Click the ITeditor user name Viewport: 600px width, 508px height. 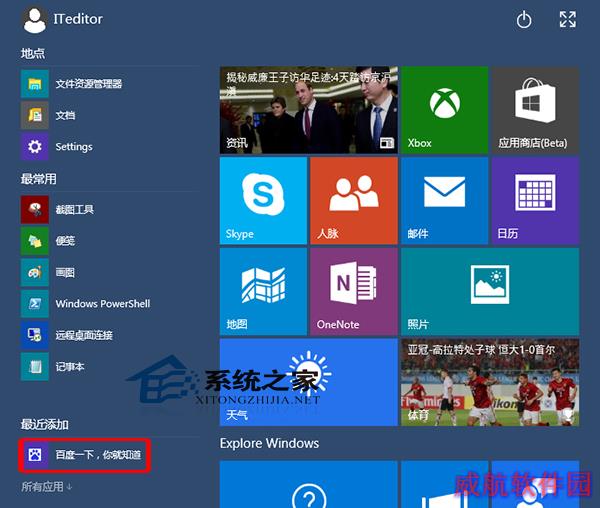tap(78, 19)
